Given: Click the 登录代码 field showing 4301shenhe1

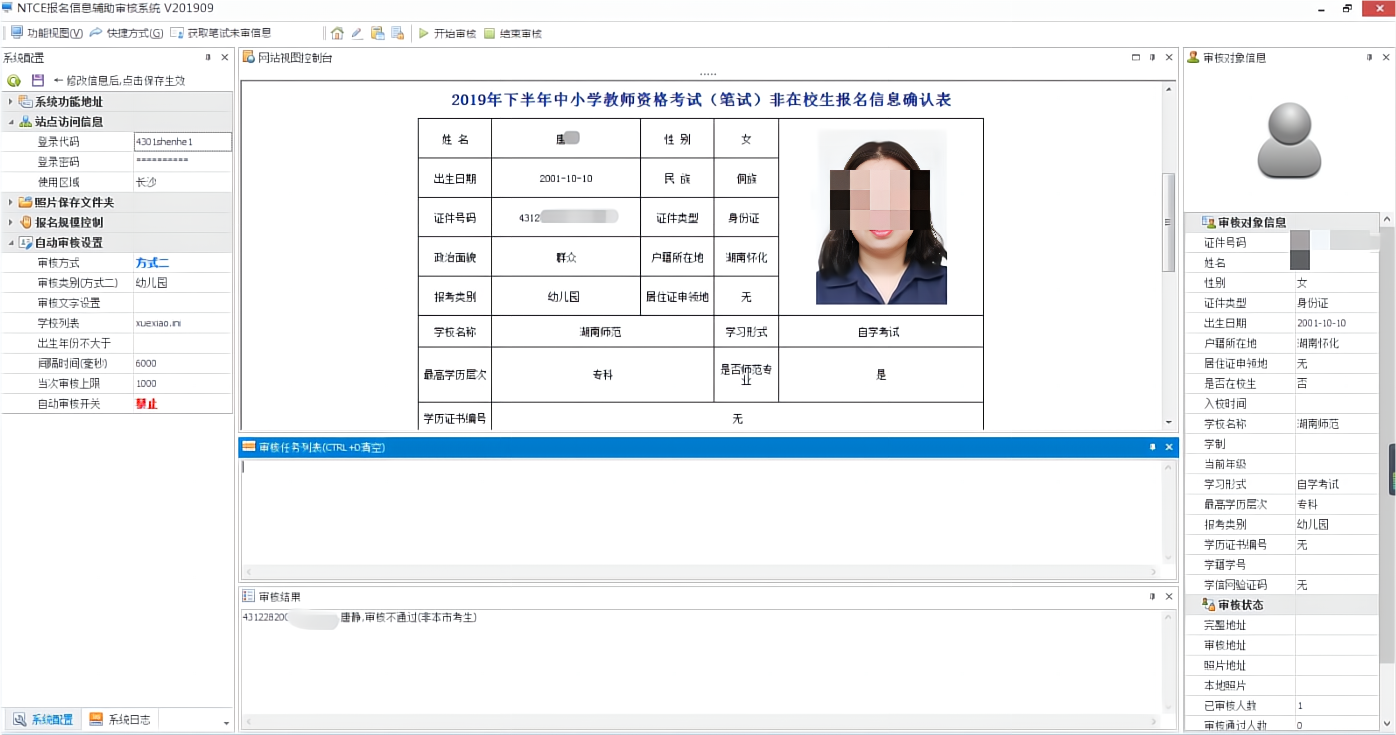Looking at the screenshot, I should [x=182, y=142].
